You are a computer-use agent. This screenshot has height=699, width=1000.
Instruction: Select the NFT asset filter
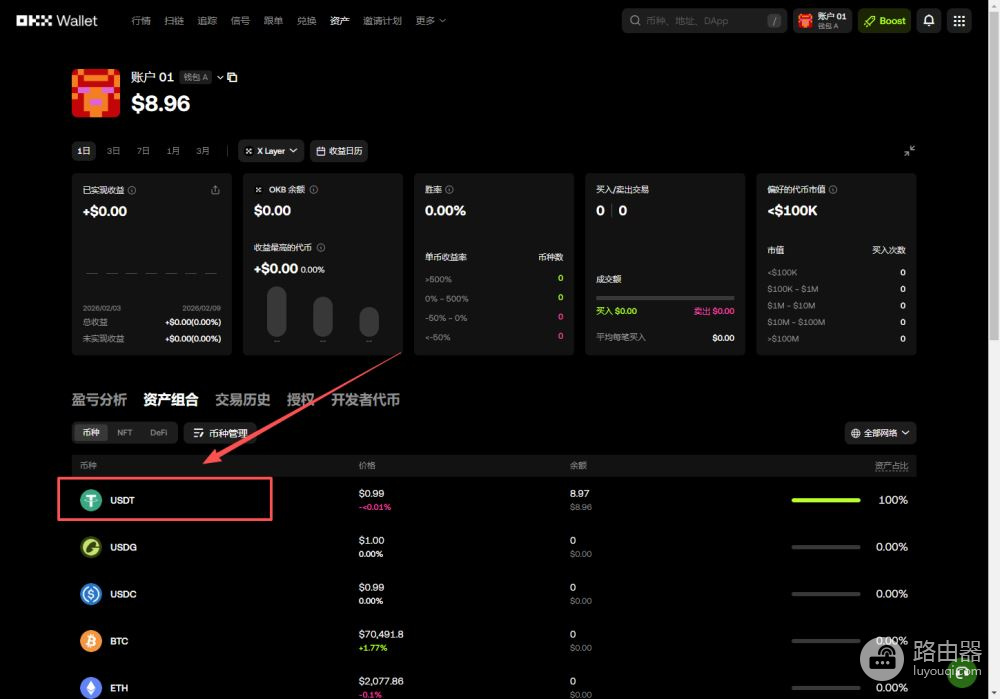point(125,432)
